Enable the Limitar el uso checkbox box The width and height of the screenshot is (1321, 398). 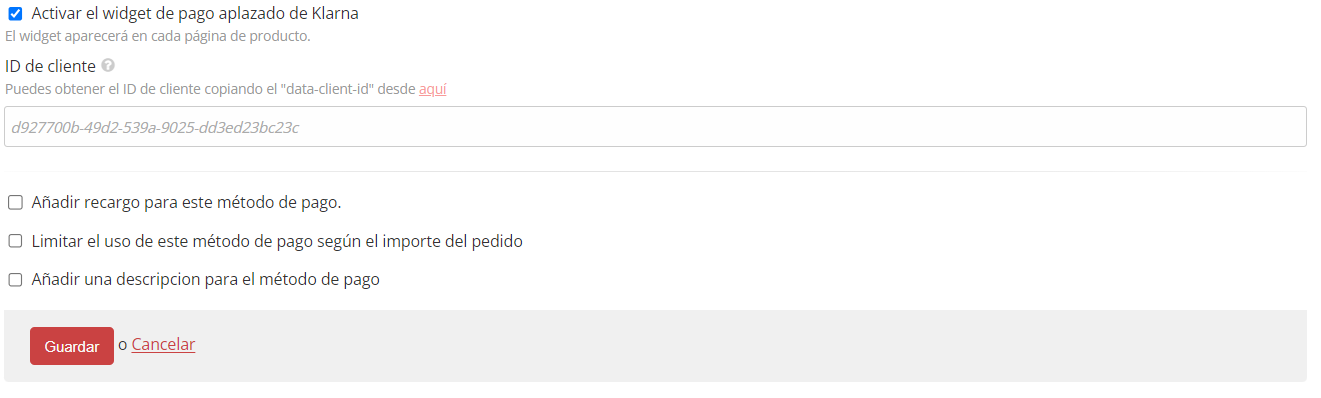(15, 241)
